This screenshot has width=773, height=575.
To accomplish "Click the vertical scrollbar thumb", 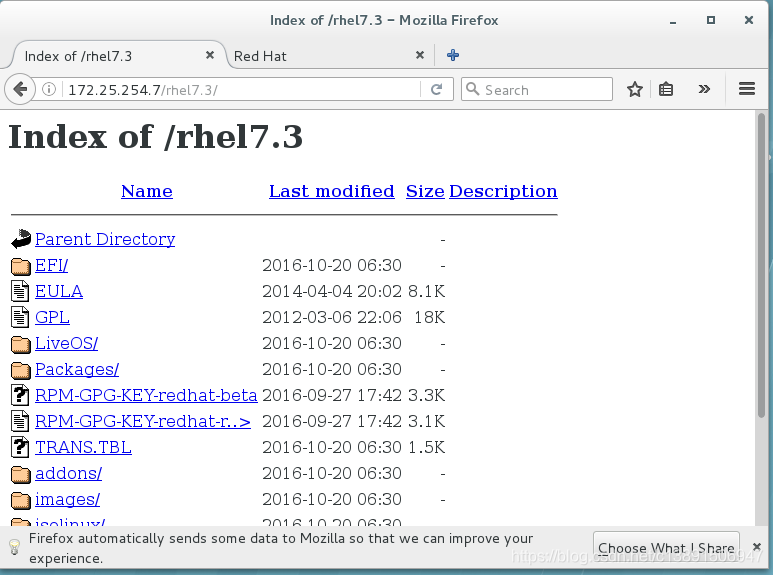I will [761, 265].
